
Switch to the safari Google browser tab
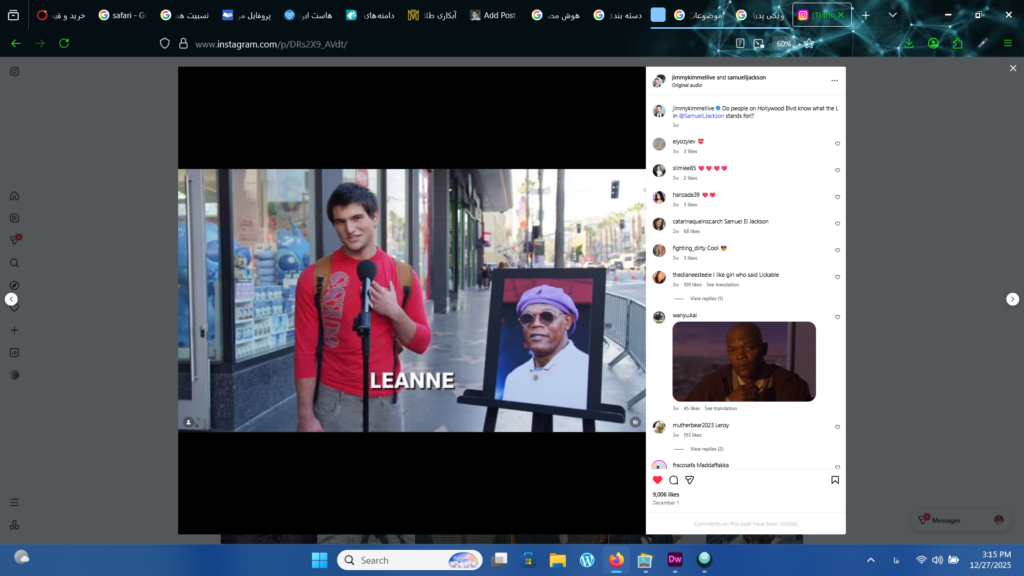[x=122, y=15]
